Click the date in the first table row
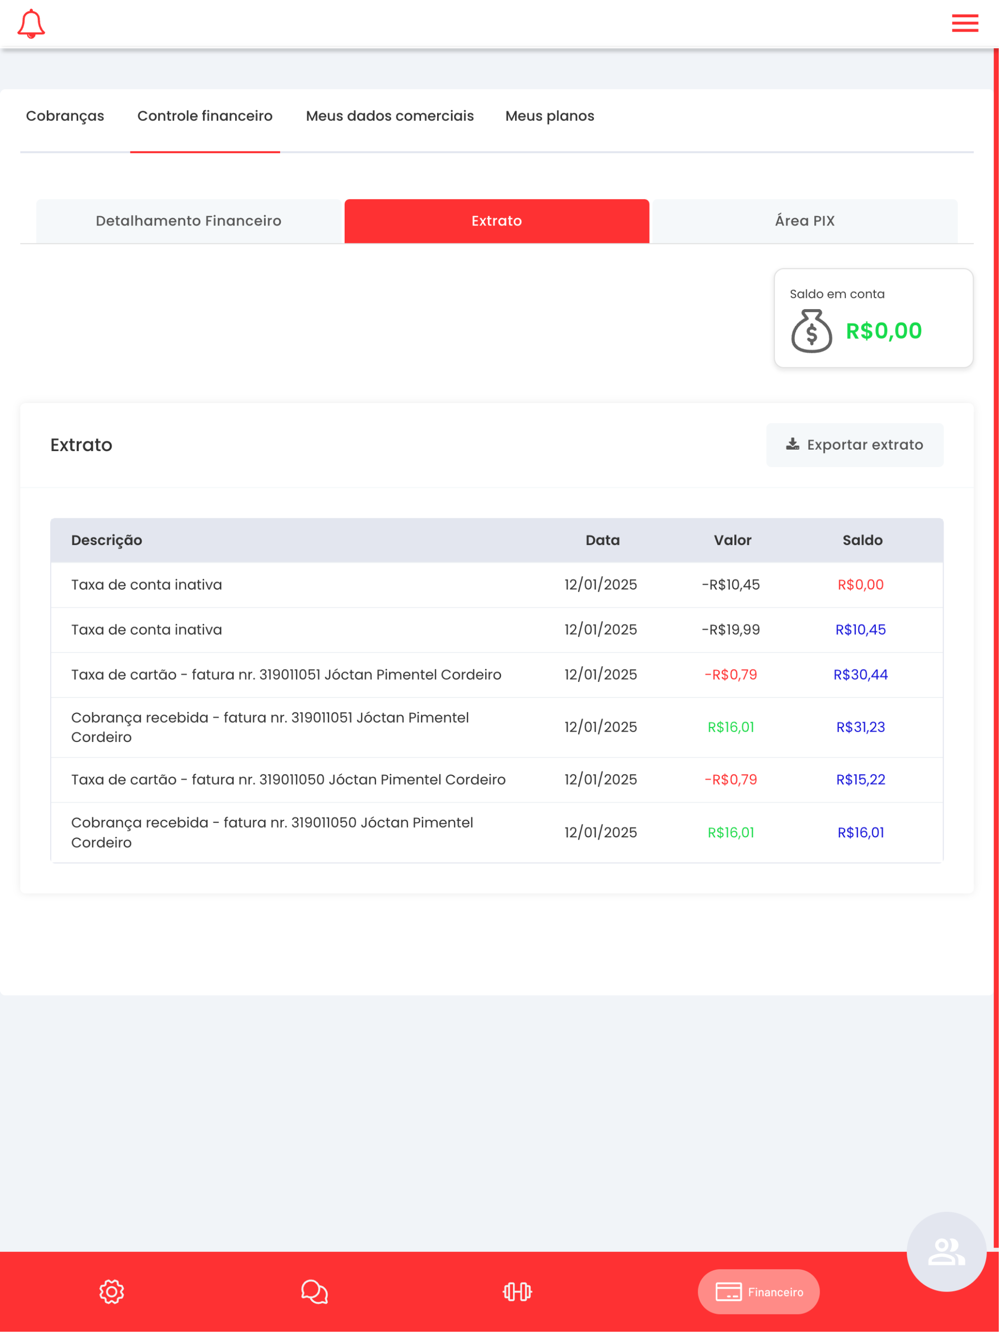Image resolution: width=1000 pixels, height=1333 pixels. click(x=601, y=585)
